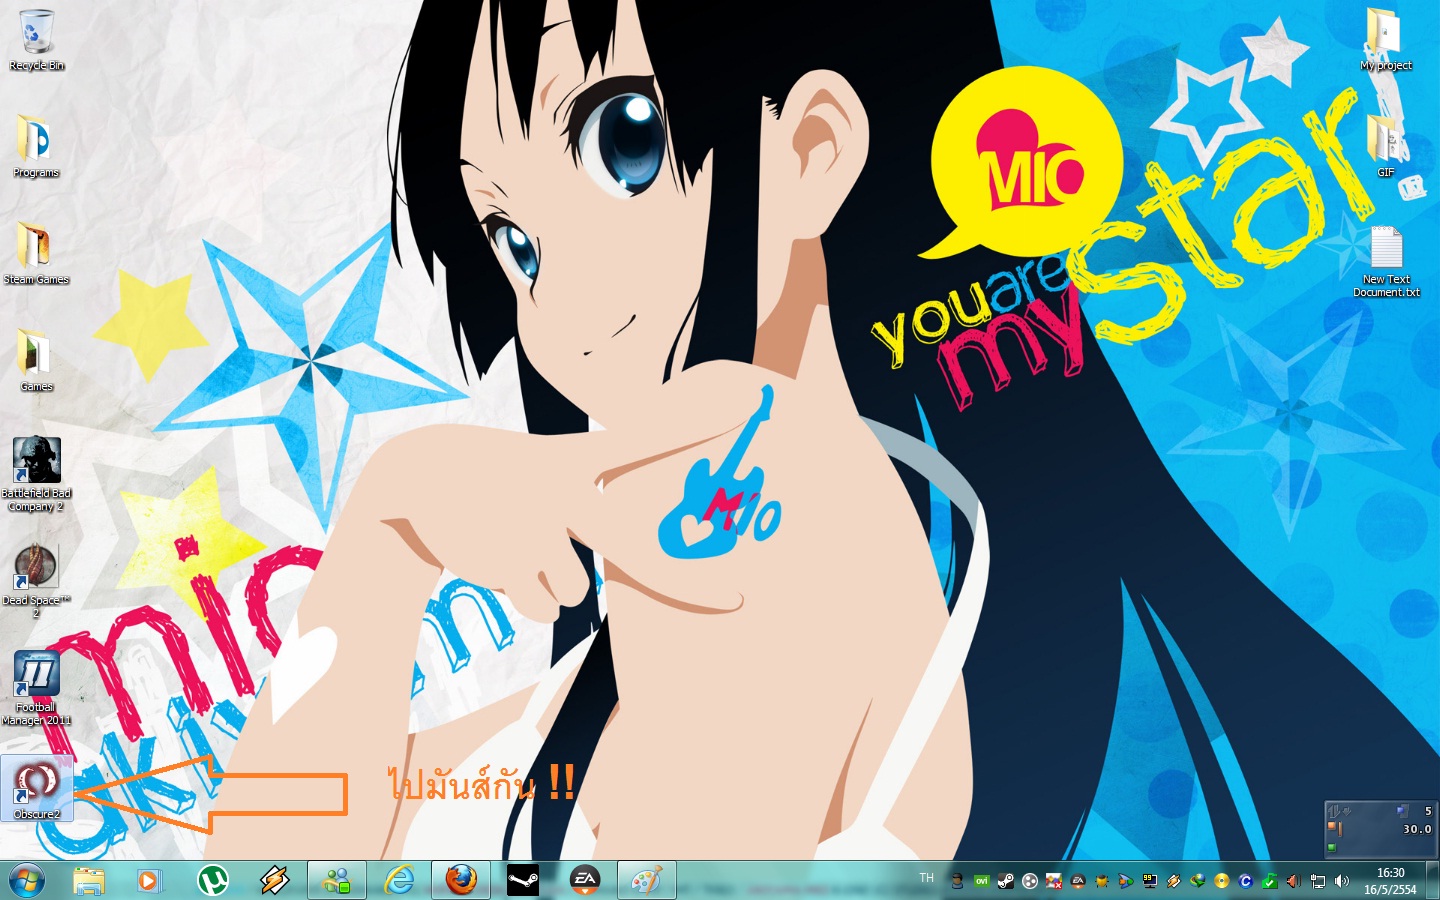Screen dimensions: 1440x900
Task: Switch to the Paint taskbar button
Action: click(647, 880)
